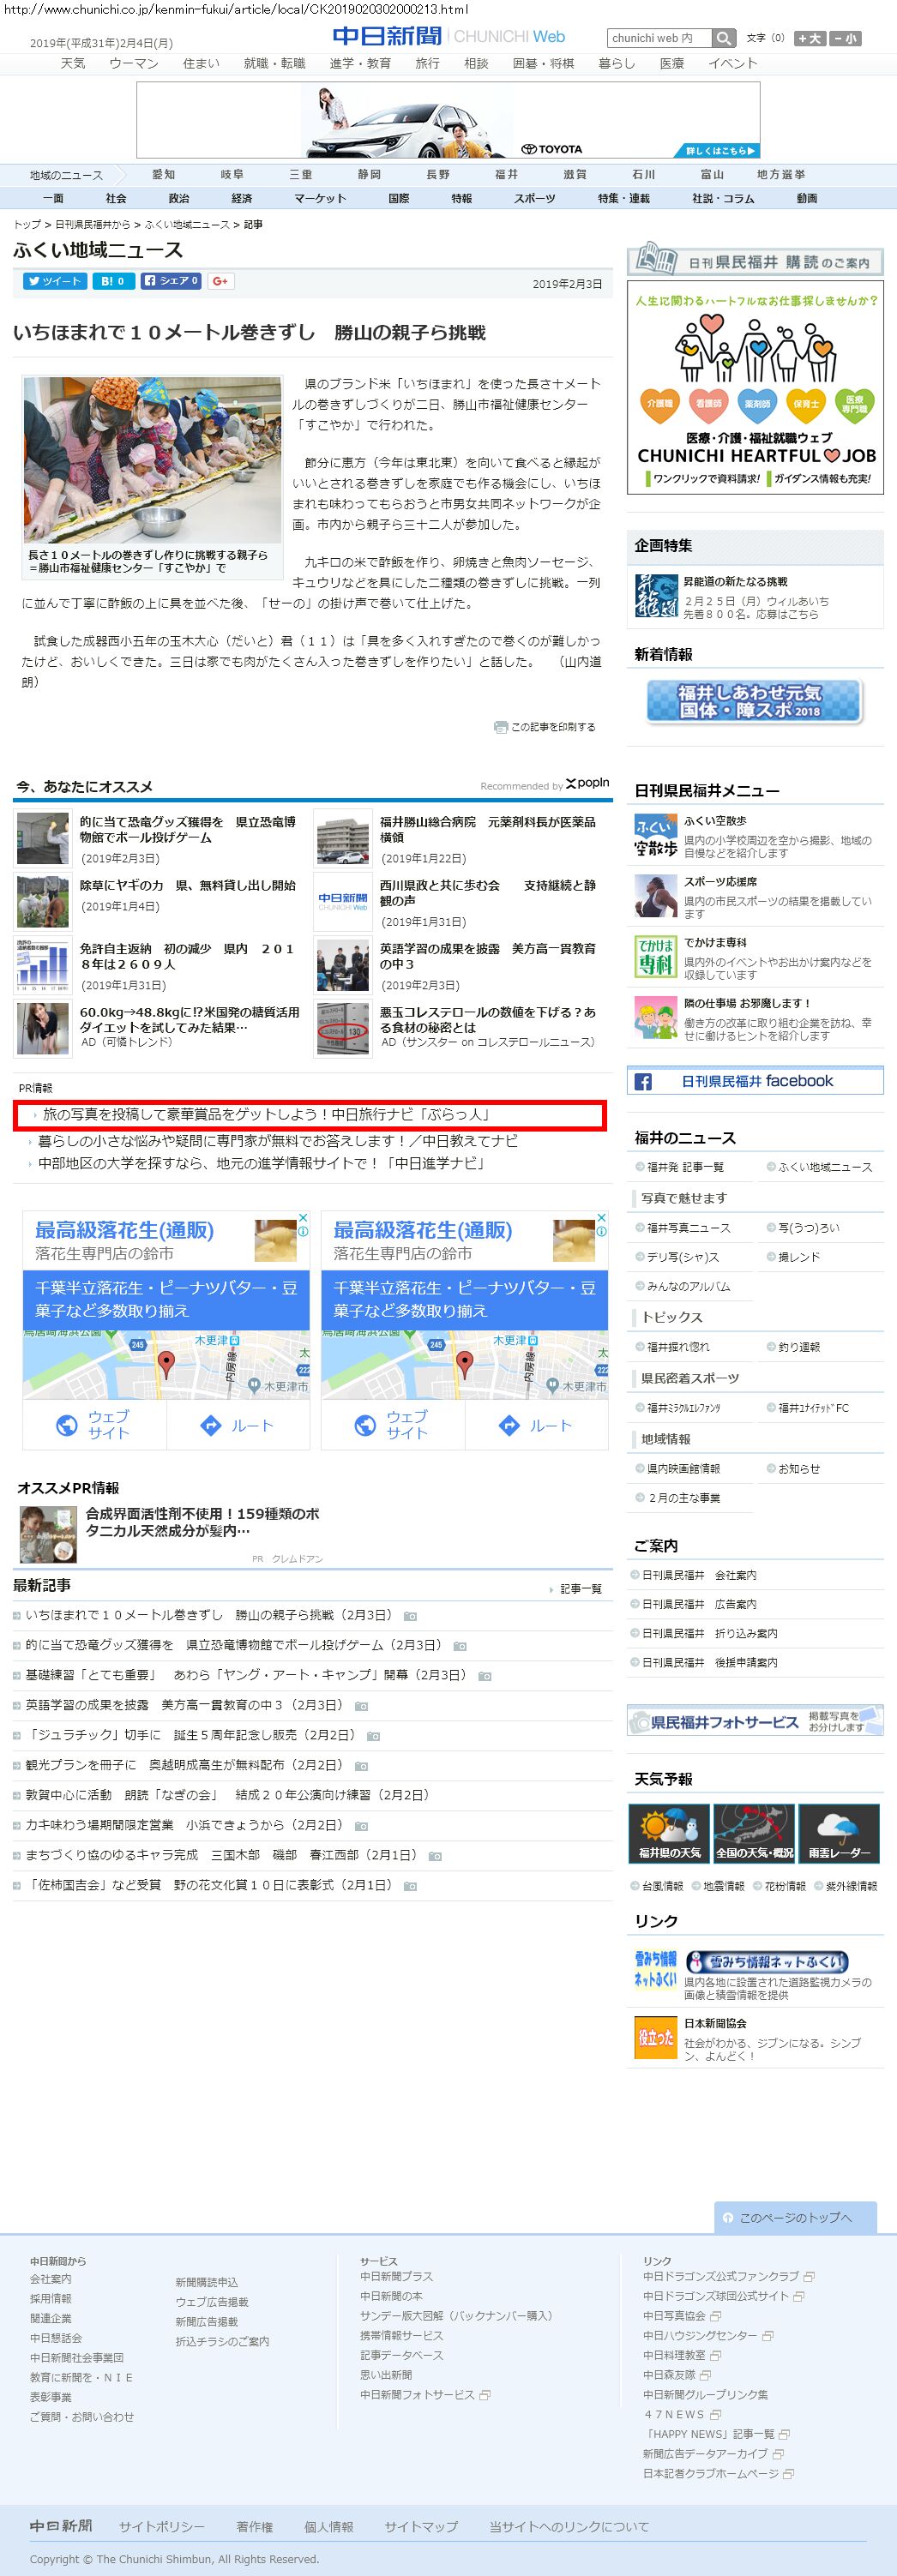Click ルート in right peanut ad
This screenshot has width=897, height=2576.
537,1425
